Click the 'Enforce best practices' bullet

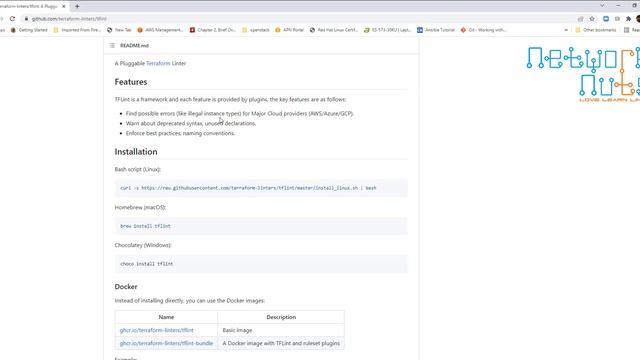pos(180,133)
